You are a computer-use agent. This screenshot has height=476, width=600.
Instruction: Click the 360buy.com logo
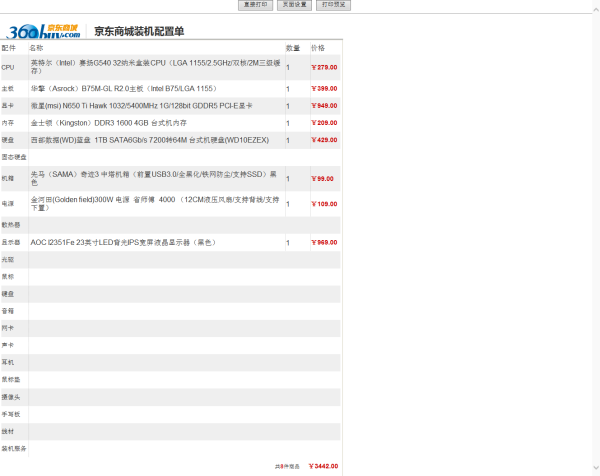[43, 31]
